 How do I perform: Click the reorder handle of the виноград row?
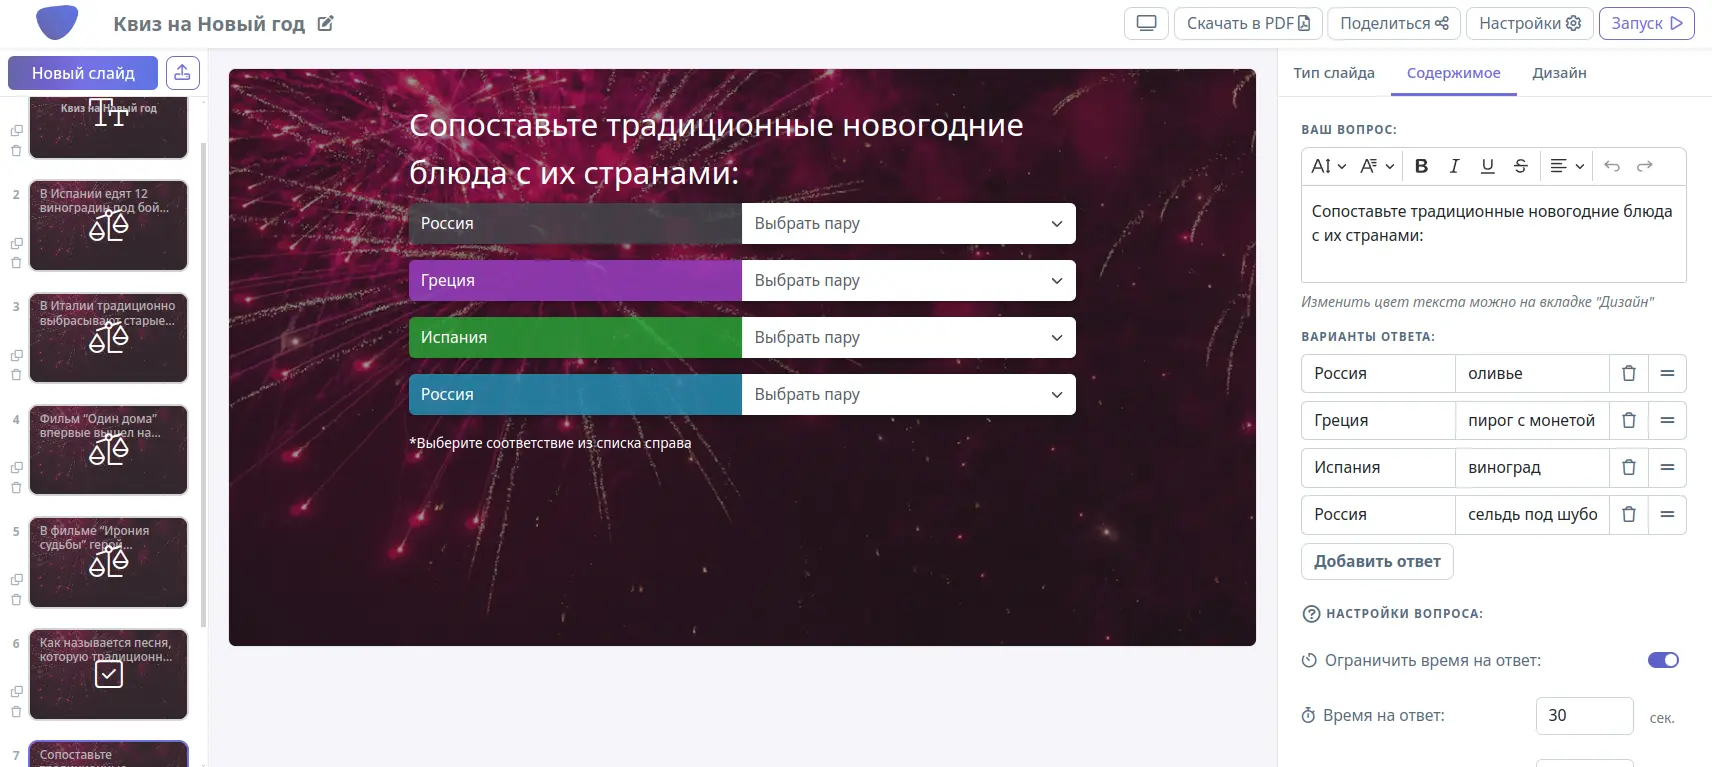coord(1667,467)
